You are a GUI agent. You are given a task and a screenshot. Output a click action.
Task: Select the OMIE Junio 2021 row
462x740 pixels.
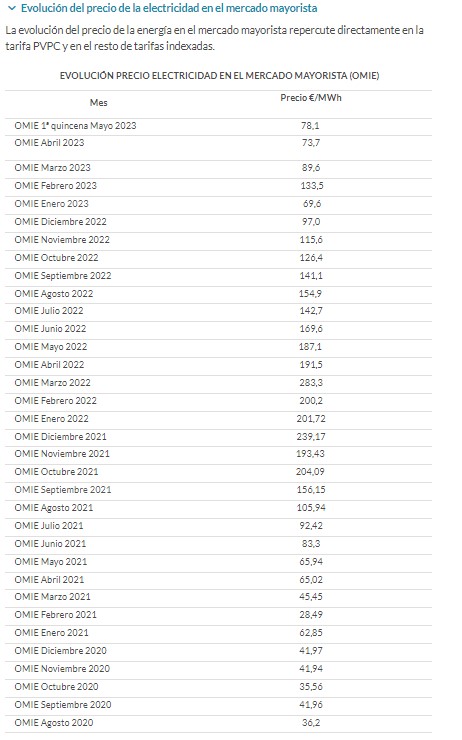pos(218,544)
